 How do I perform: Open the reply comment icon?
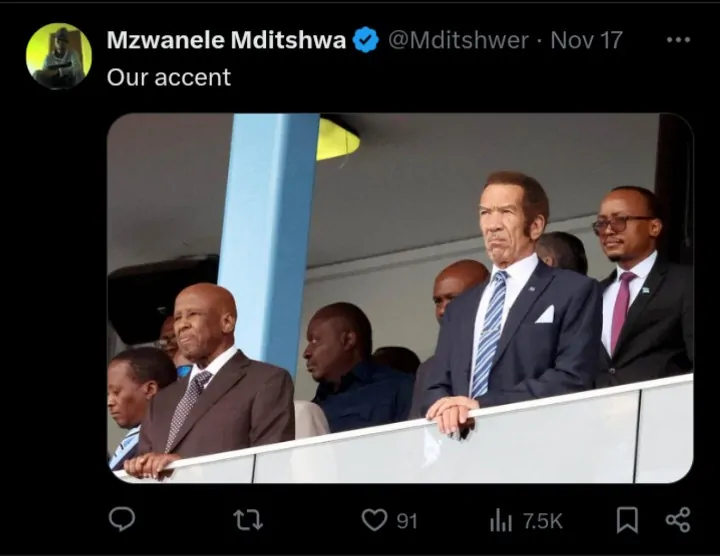(x=122, y=519)
